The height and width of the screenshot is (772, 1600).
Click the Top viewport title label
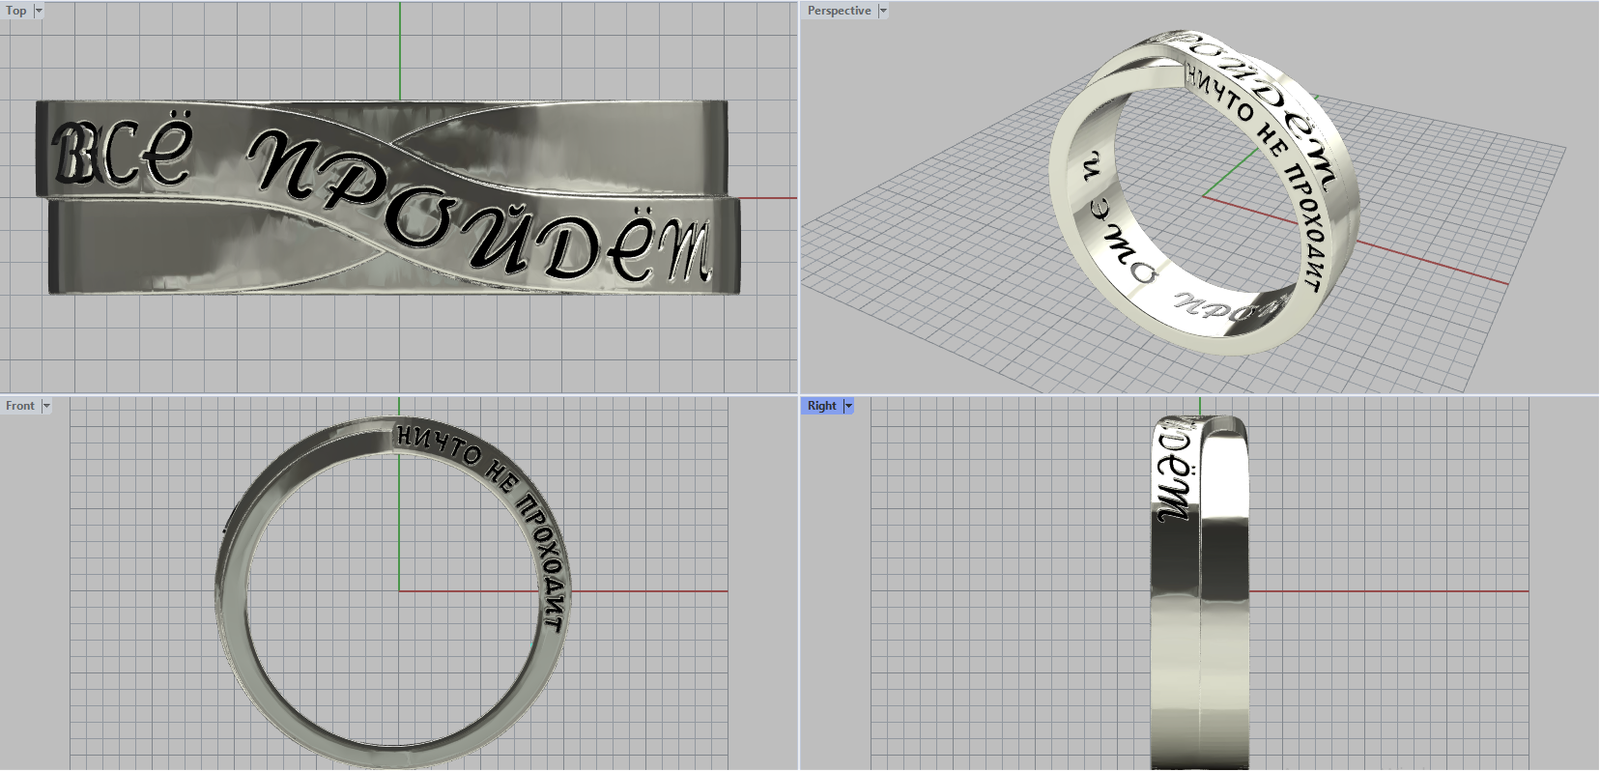coord(16,11)
